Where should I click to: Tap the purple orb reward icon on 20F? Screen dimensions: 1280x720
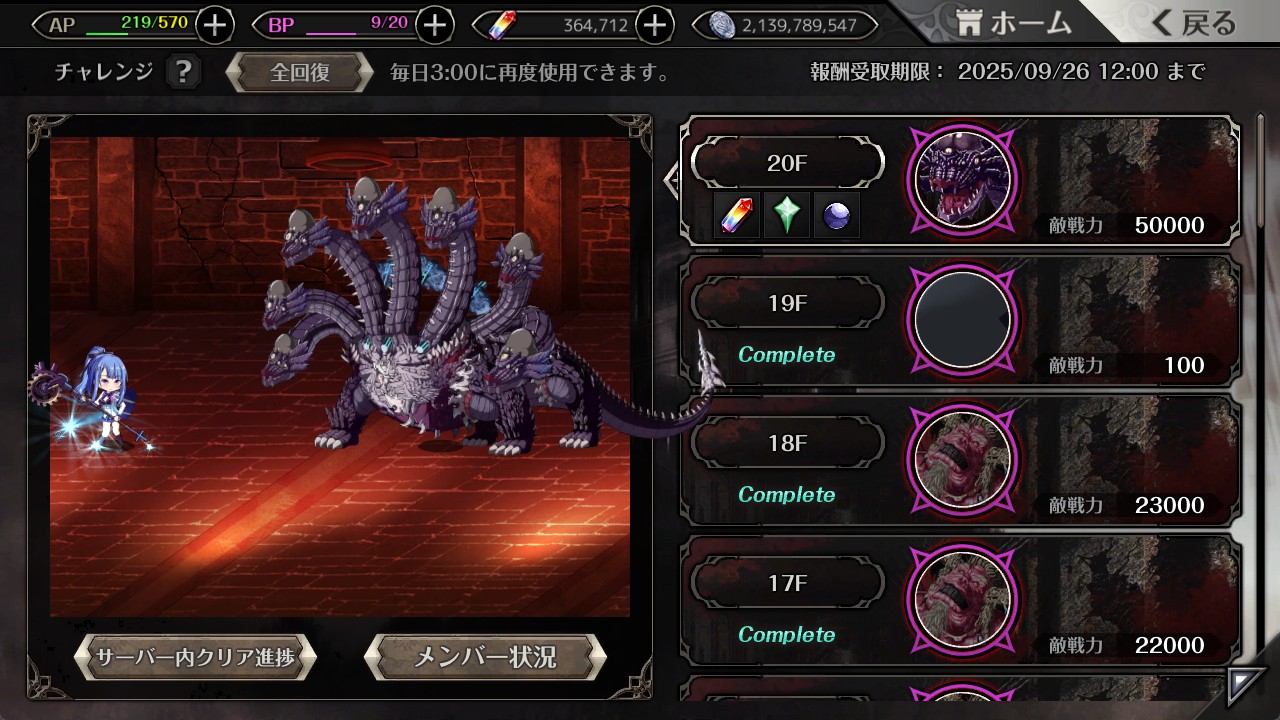coord(836,215)
